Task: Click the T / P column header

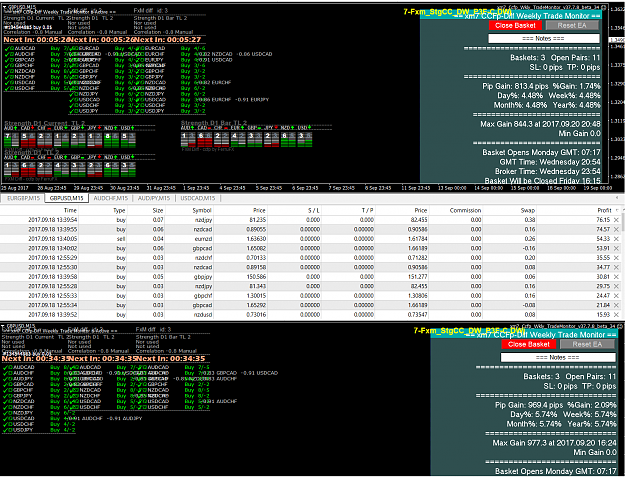Action: 348,210
